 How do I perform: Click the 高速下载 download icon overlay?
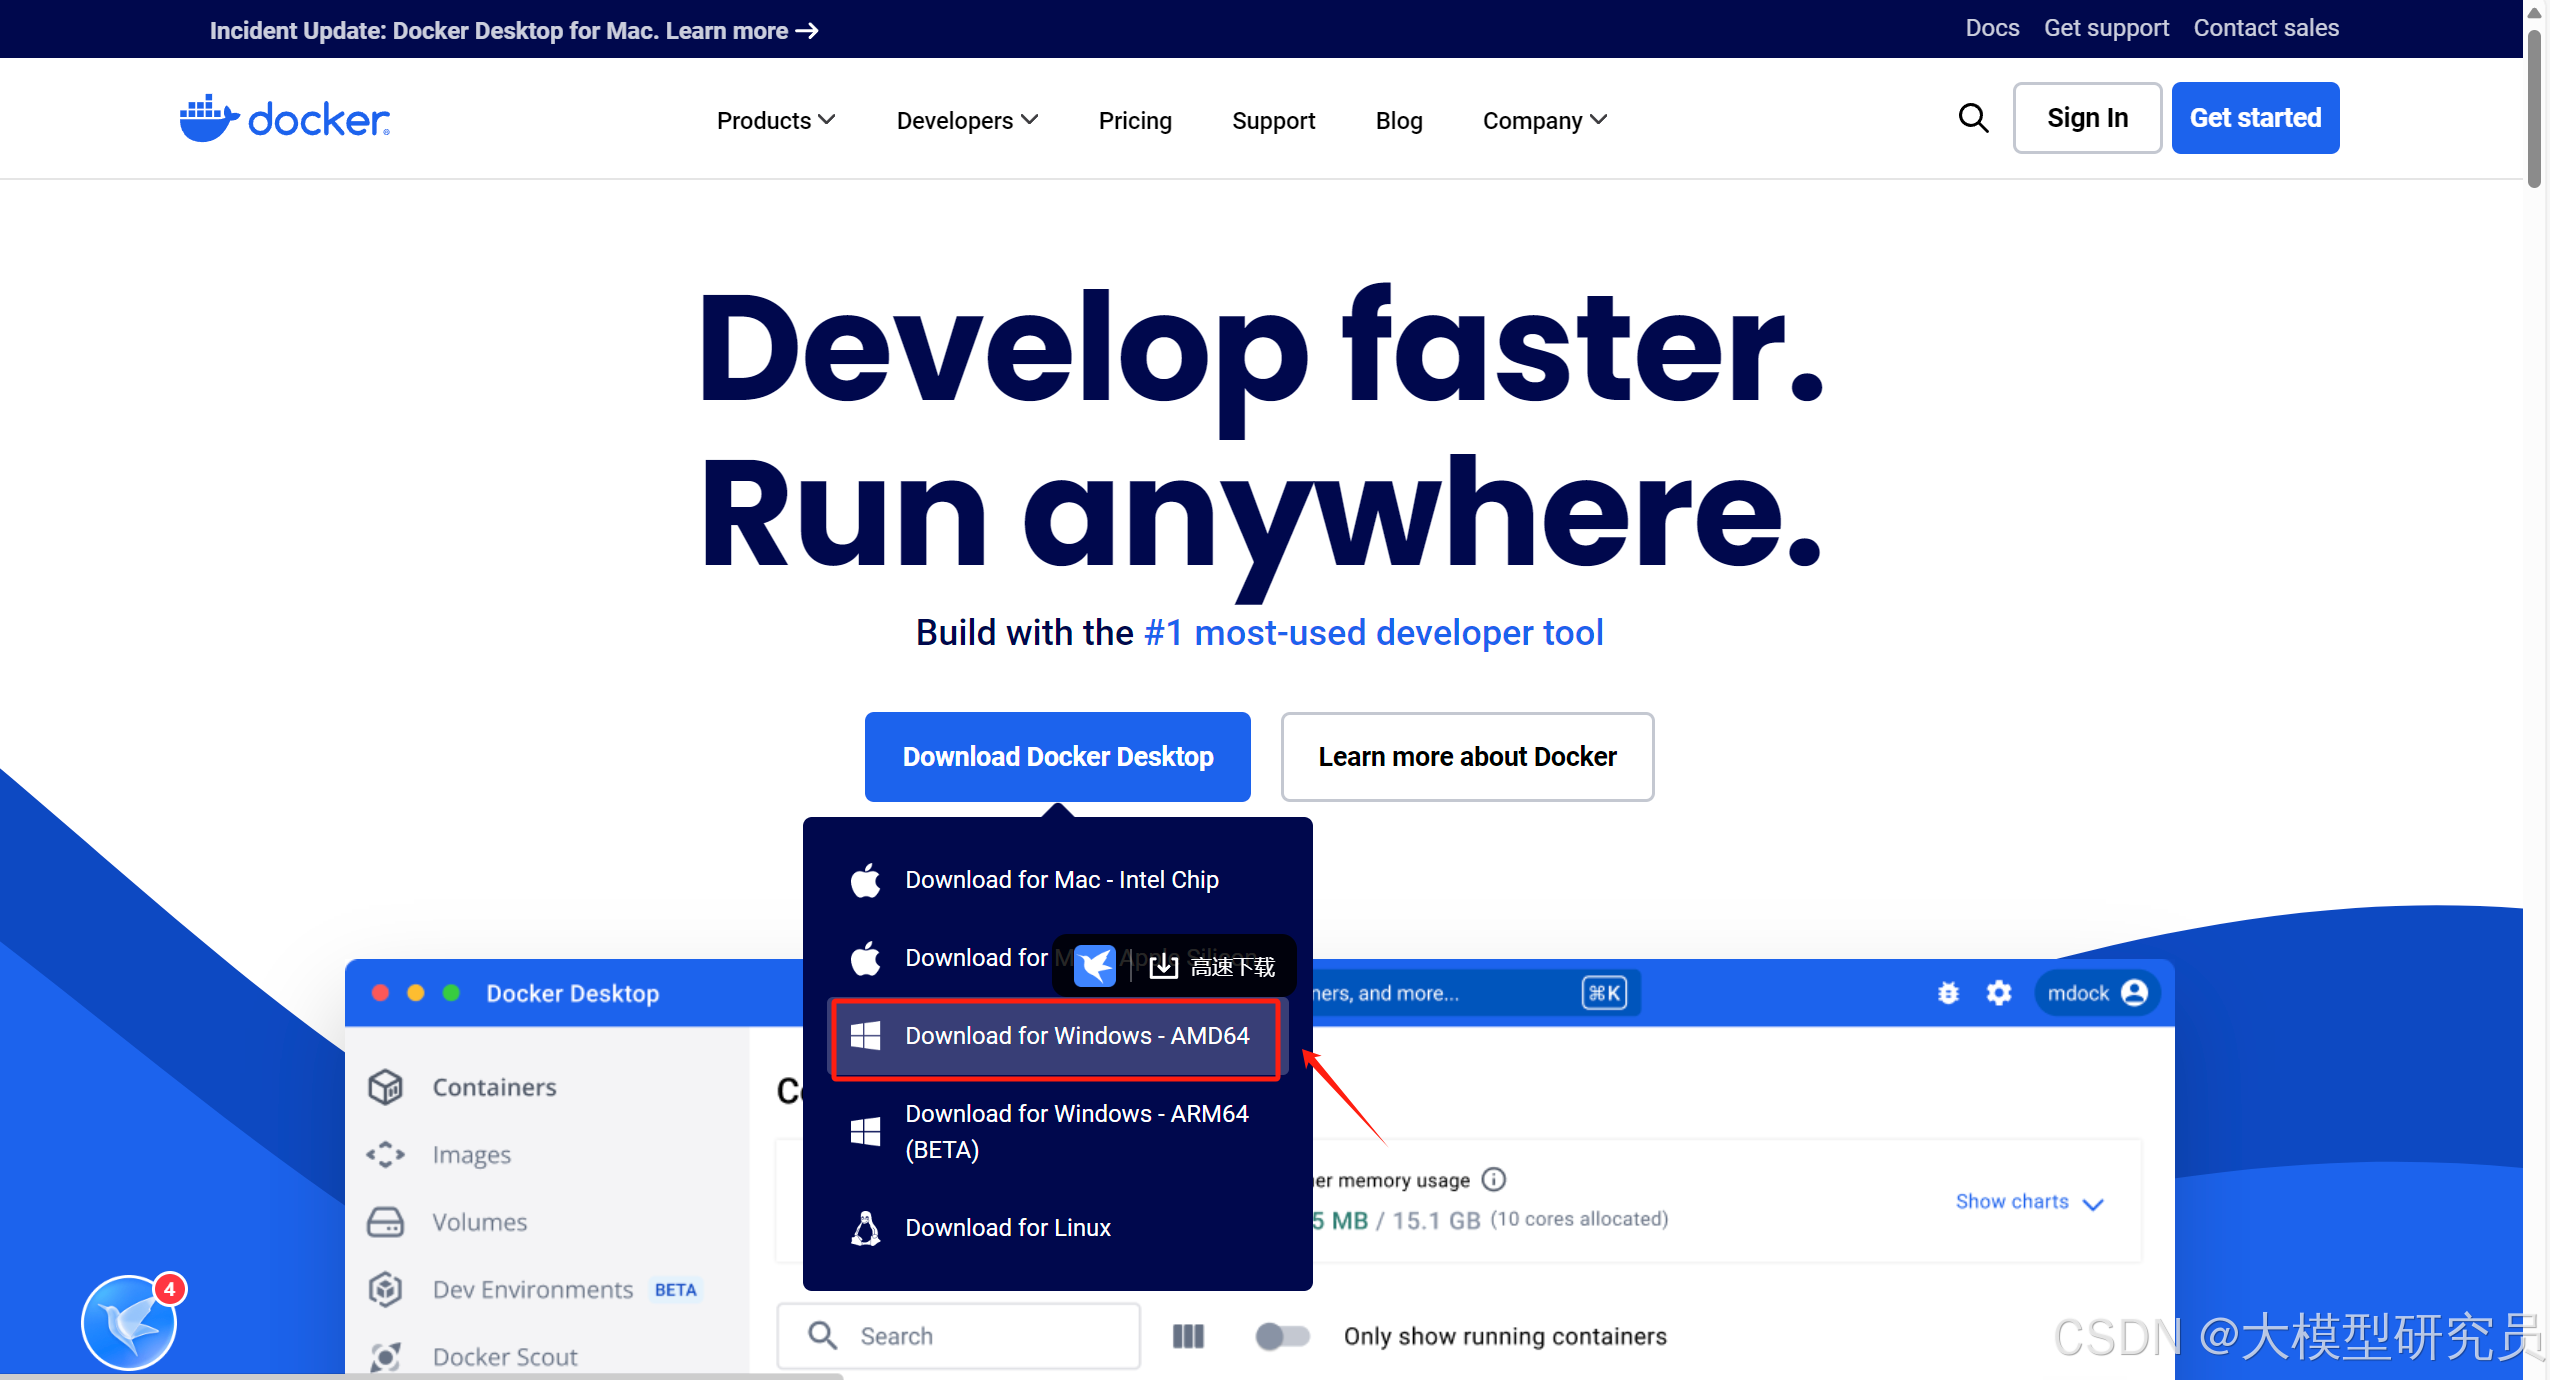point(1163,966)
